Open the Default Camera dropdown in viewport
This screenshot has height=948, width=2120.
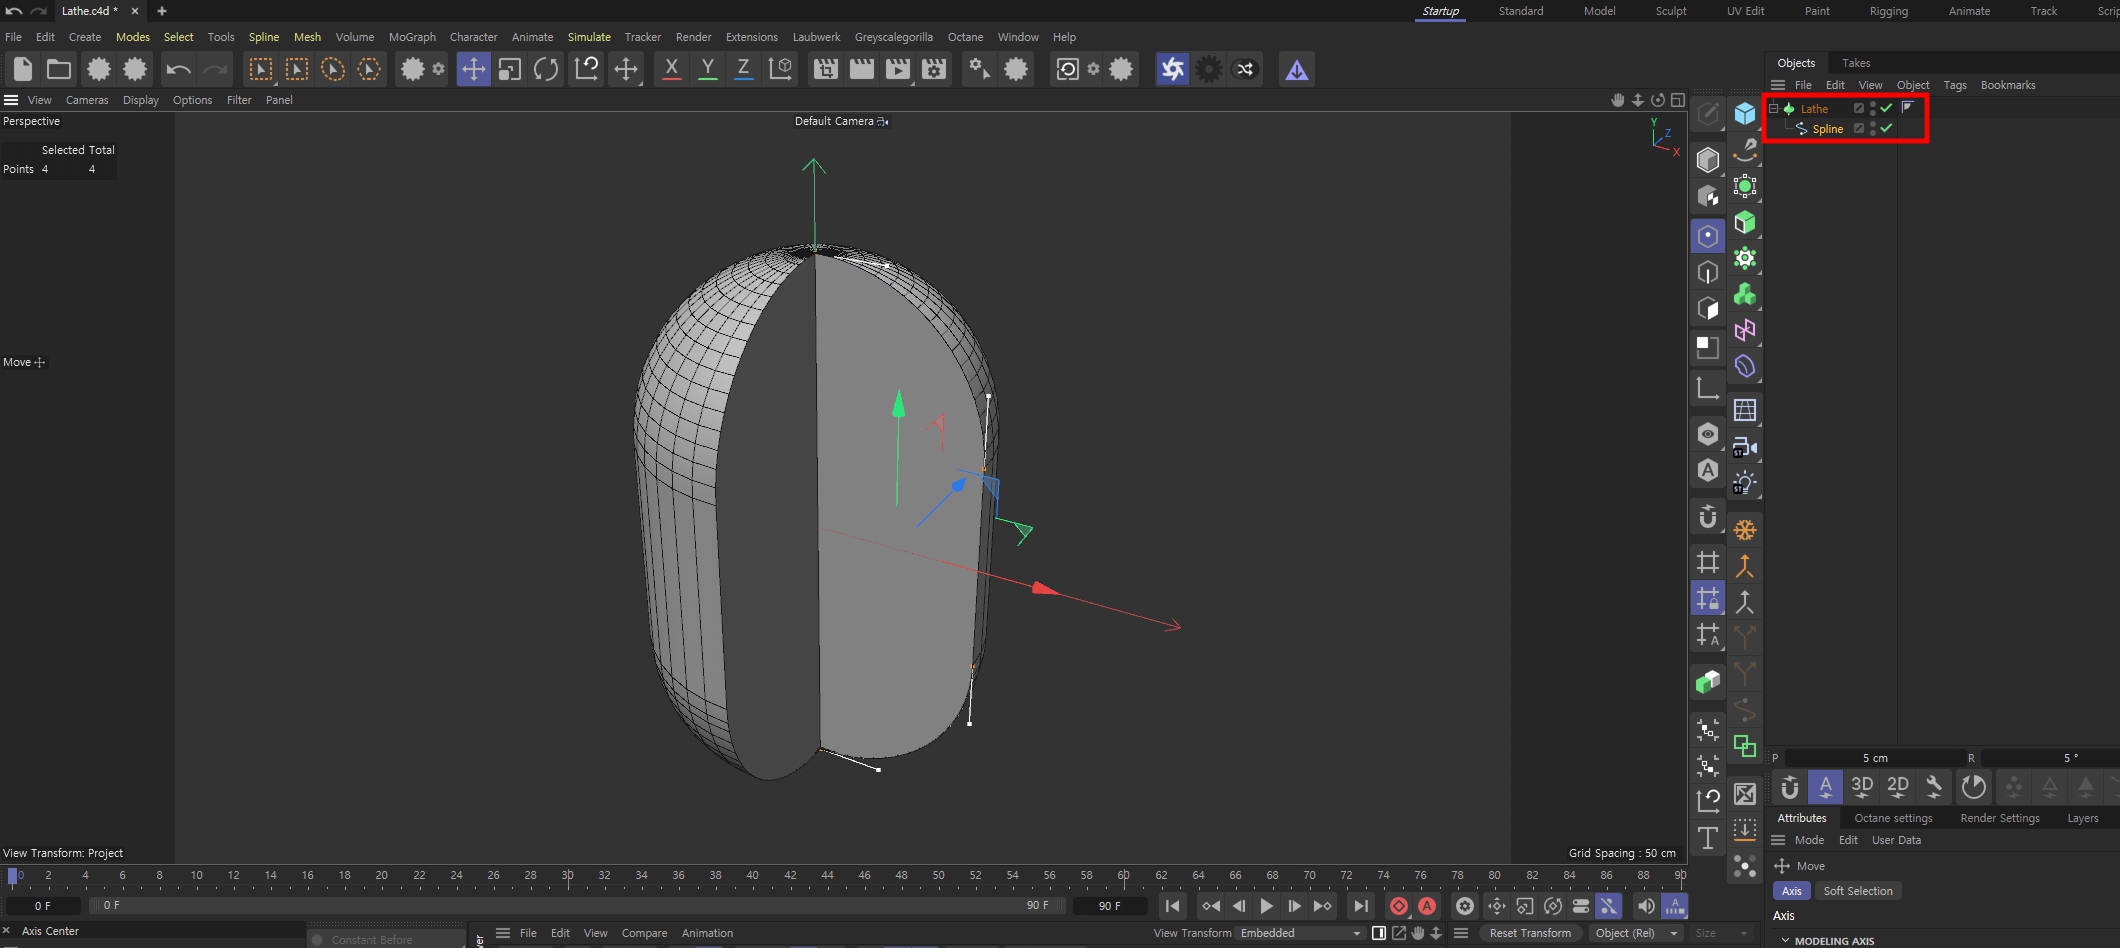(x=841, y=121)
